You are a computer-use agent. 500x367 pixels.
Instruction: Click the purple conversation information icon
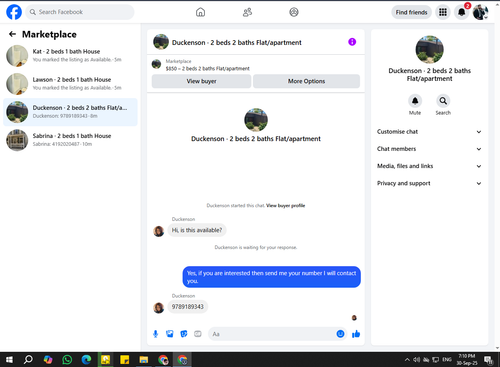(352, 42)
